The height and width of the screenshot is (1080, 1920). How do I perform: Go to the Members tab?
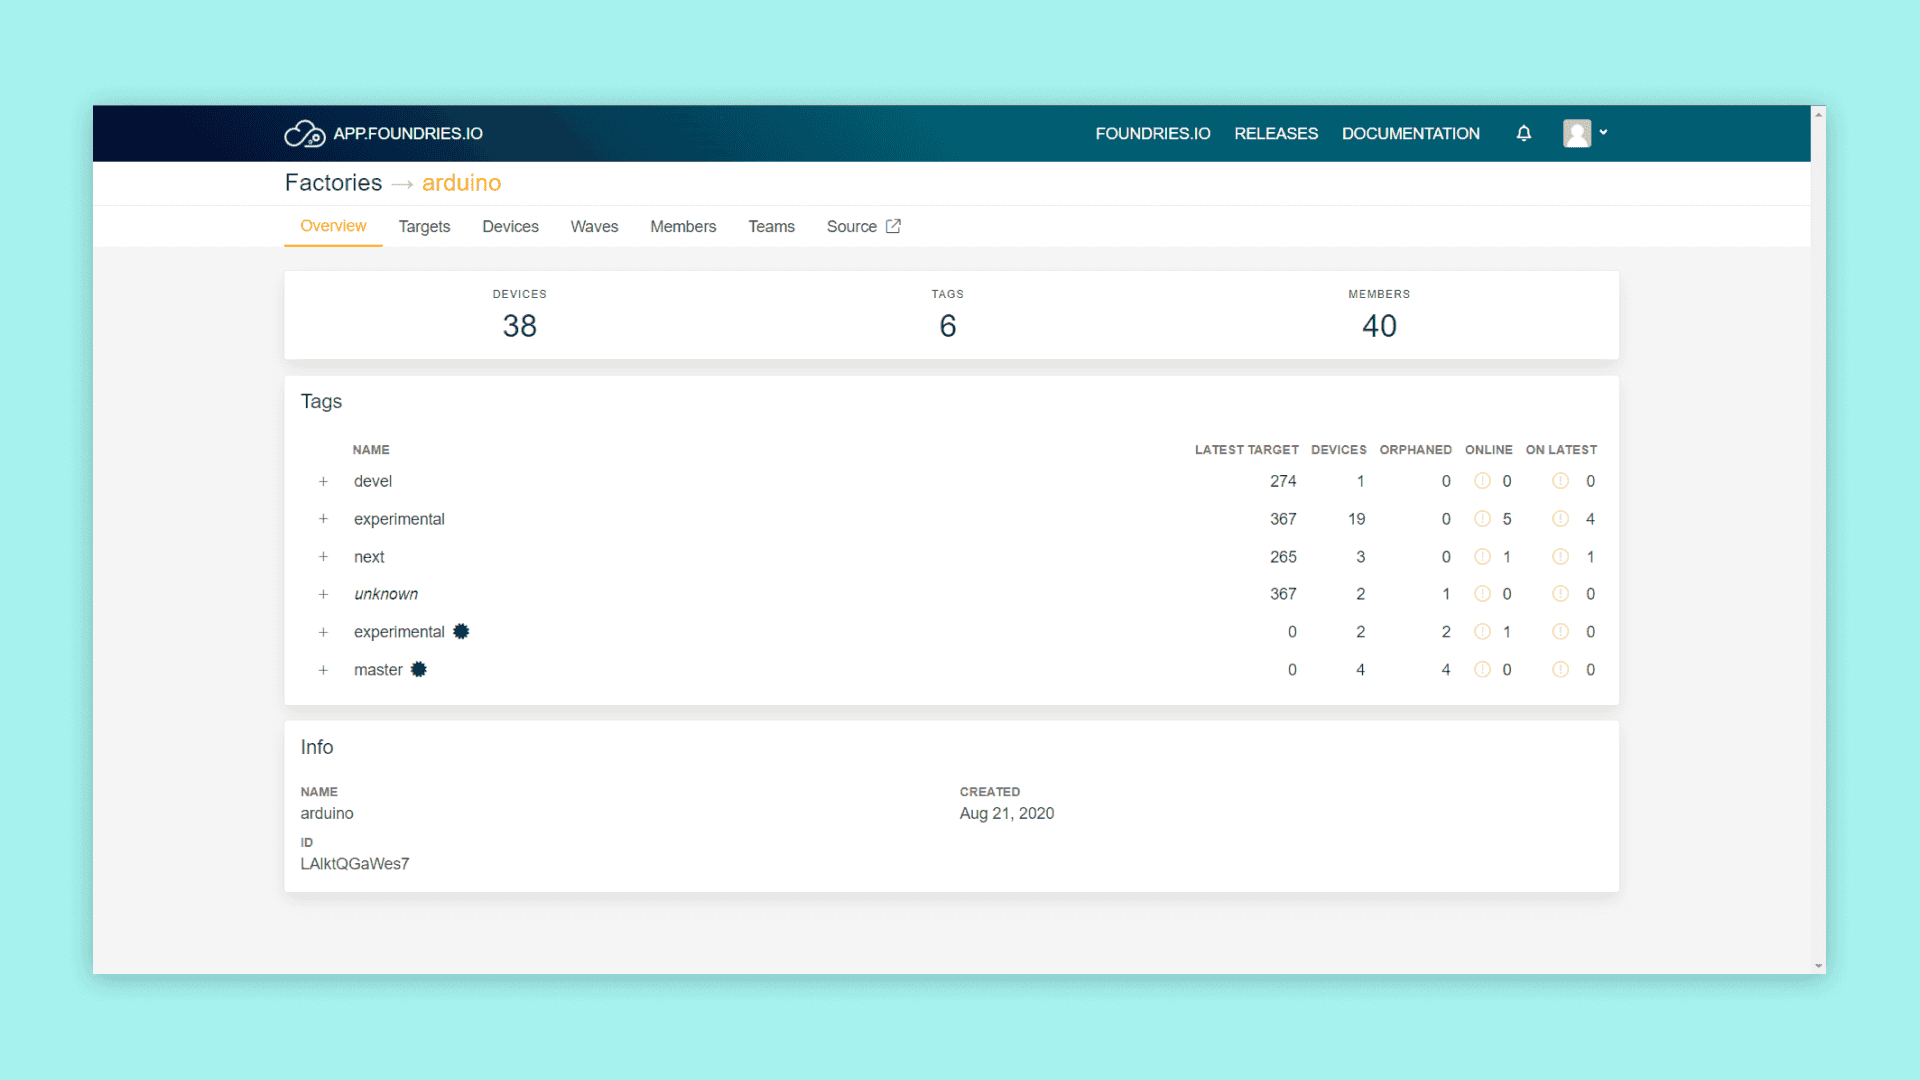coord(683,227)
